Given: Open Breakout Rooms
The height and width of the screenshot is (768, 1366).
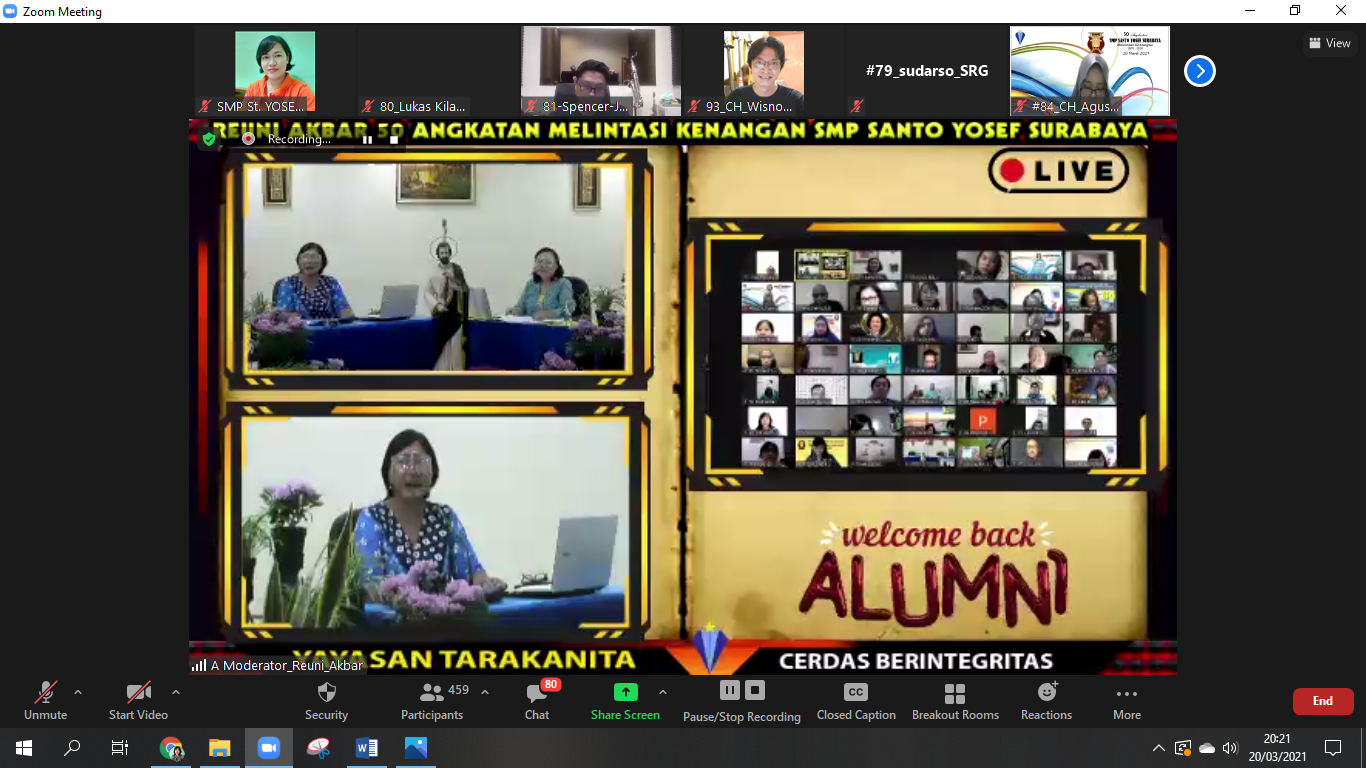Looking at the screenshot, I should coord(955,701).
